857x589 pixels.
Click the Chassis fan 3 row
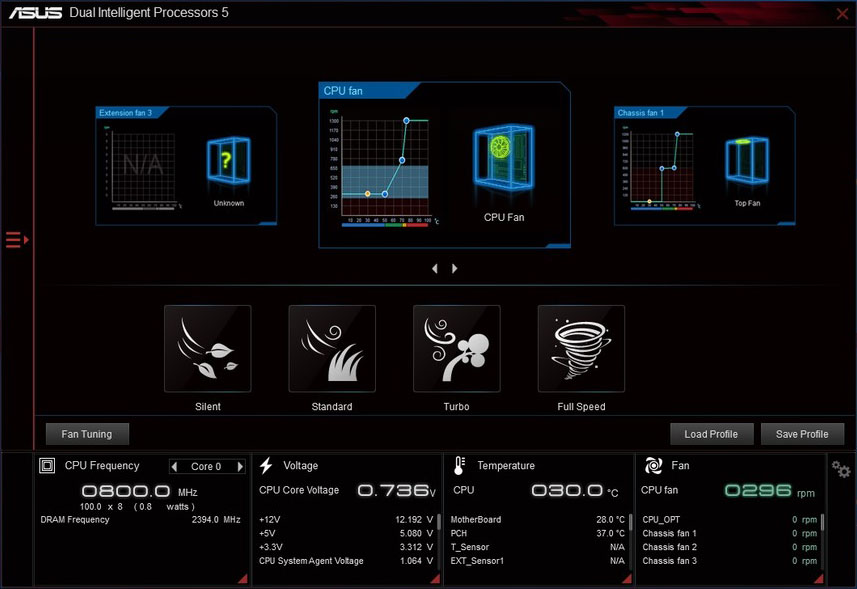730,561
